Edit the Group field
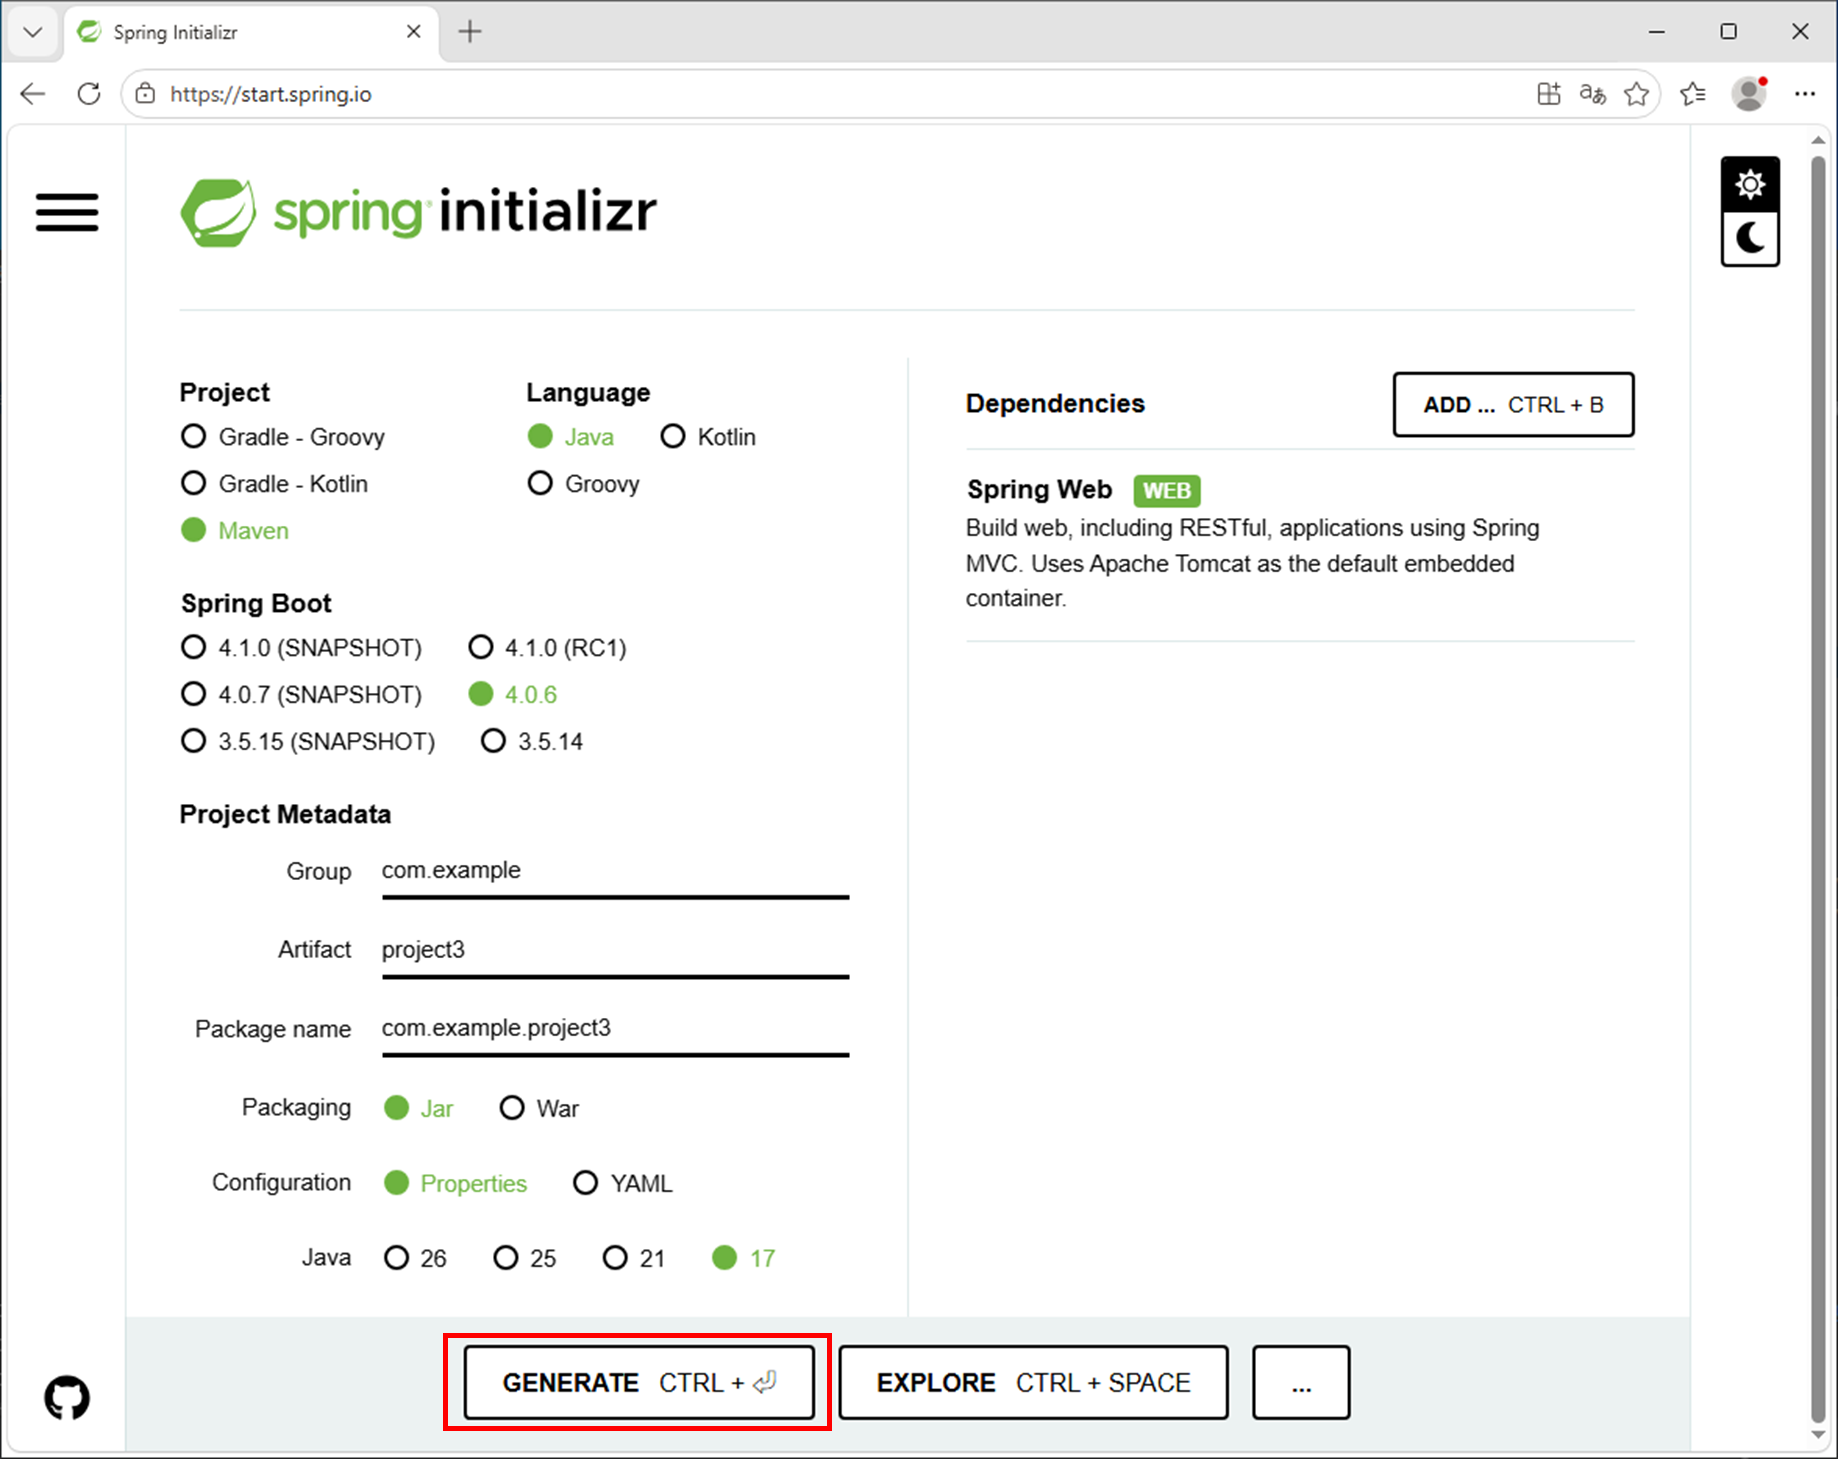 (615, 871)
